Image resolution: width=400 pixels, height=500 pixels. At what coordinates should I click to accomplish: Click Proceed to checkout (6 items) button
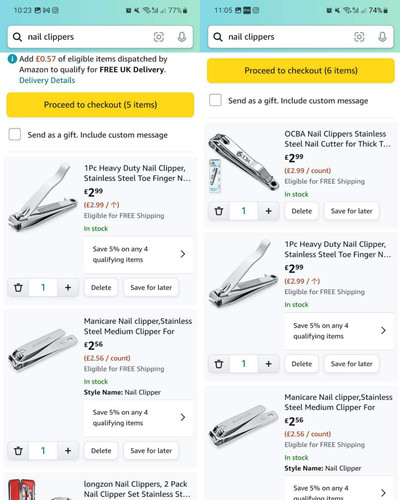tap(301, 71)
